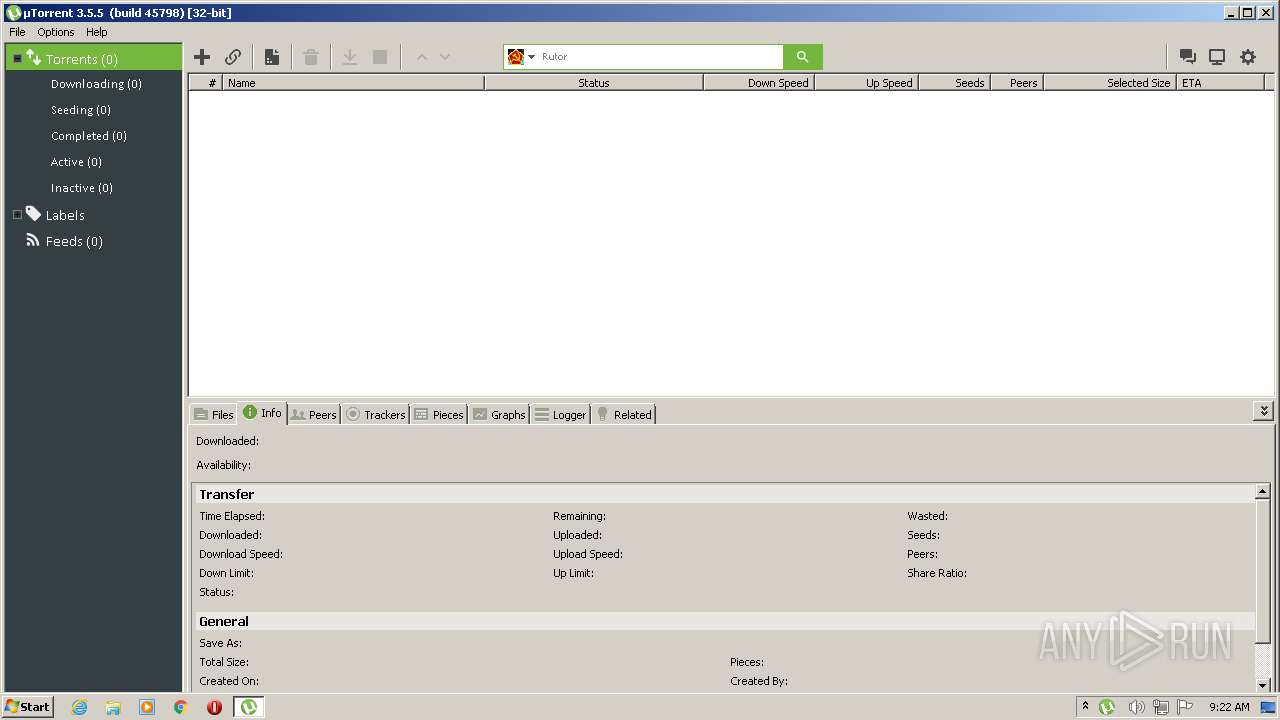The height and width of the screenshot is (720, 1280).
Task: Sort by Name column header
Action: point(354,83)
